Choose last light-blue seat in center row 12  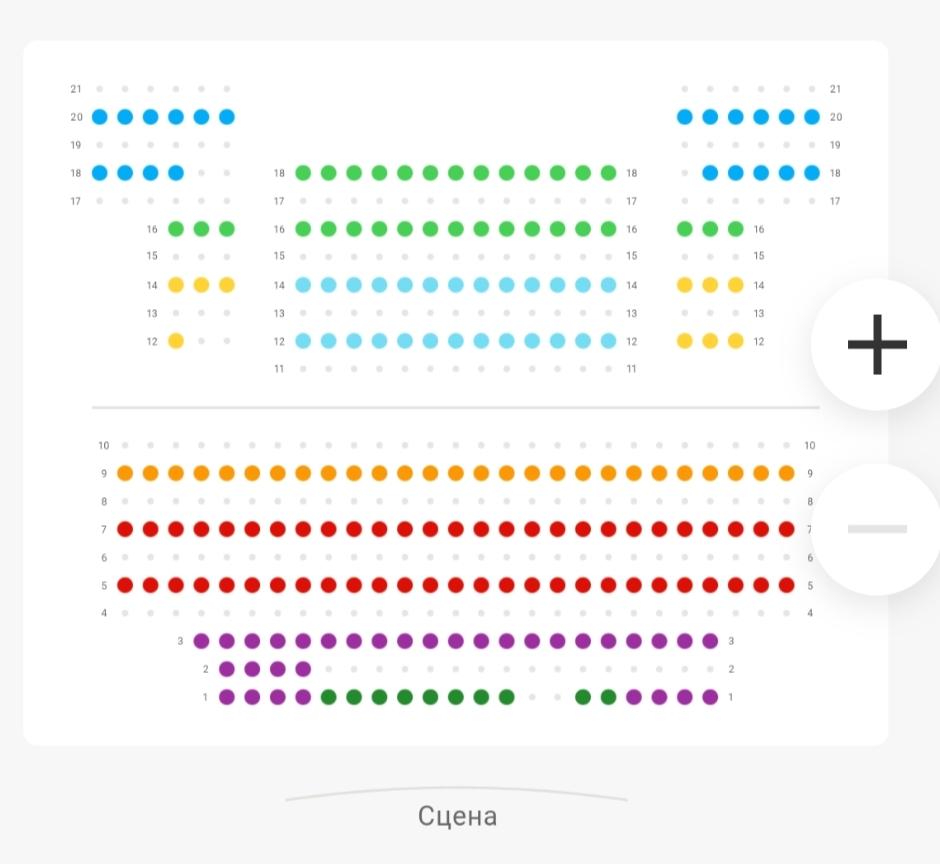point(608,341)
